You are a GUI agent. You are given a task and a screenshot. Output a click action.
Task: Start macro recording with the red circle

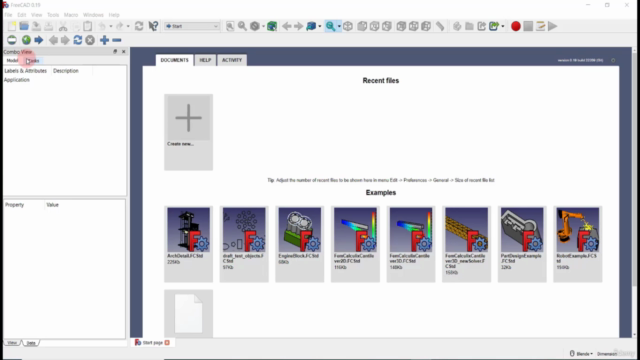(516, 26)
